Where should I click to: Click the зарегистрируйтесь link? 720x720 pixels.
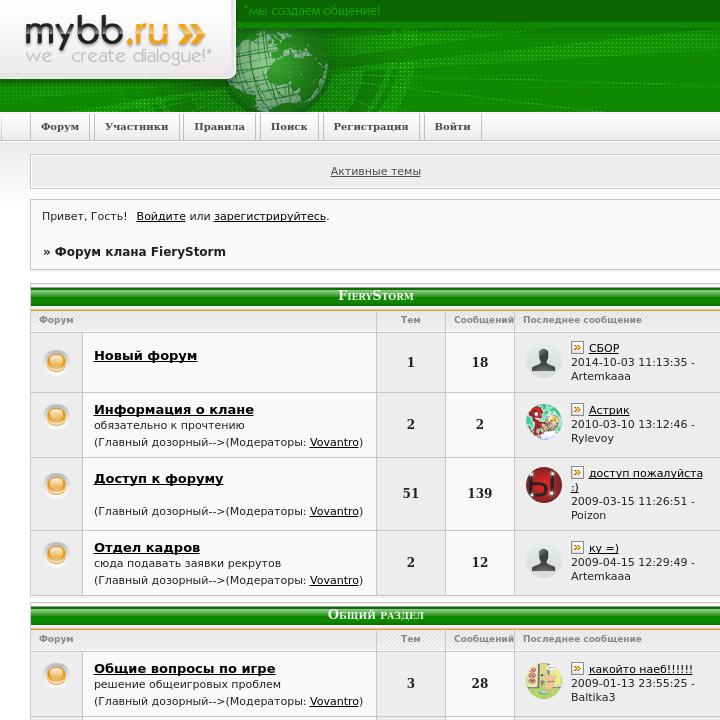point(270,216)
